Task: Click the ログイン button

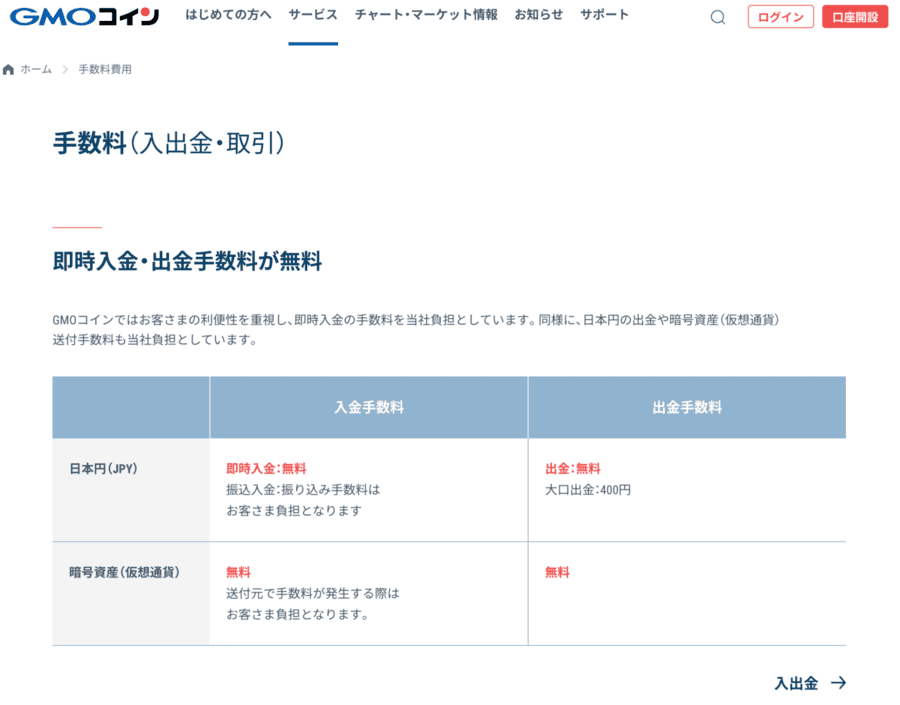Action: click(x=781, y=17)
